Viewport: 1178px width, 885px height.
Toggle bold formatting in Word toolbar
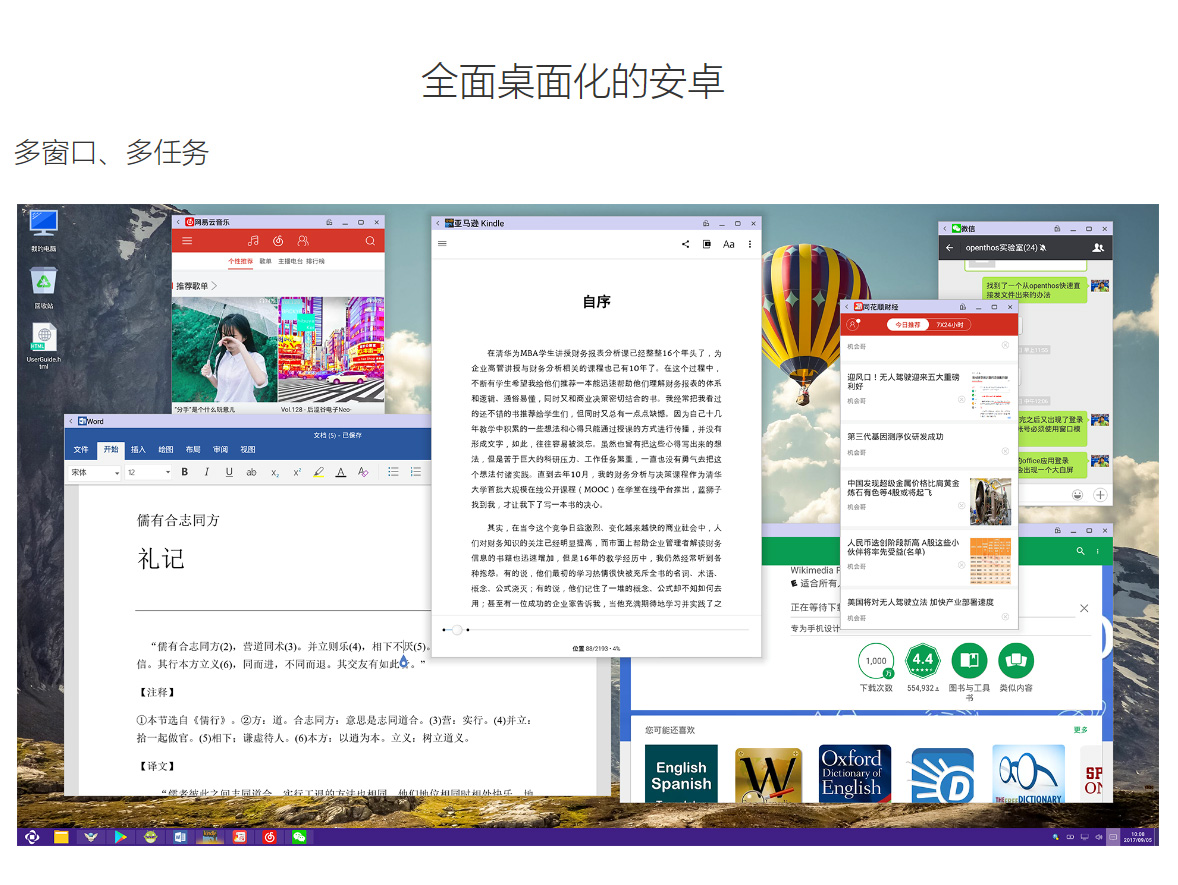tap(184, 472)
